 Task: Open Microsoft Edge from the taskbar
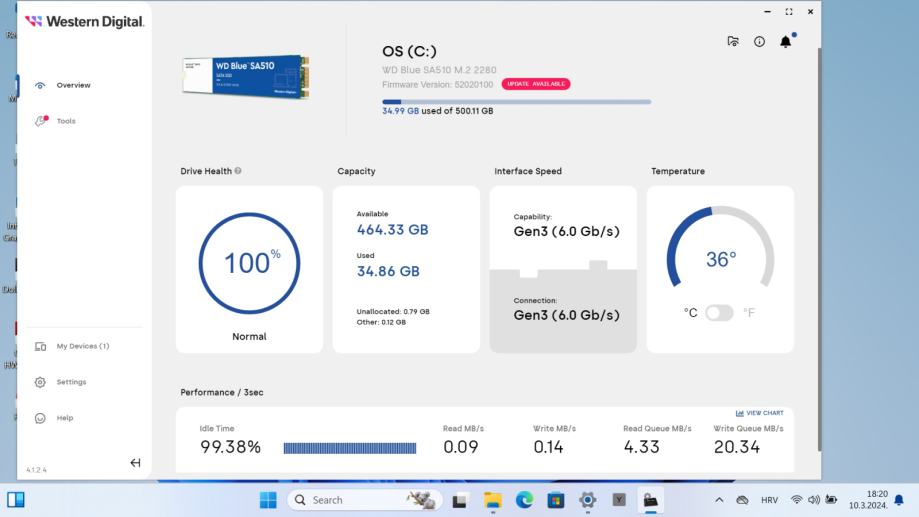click(x=524, y=500)
